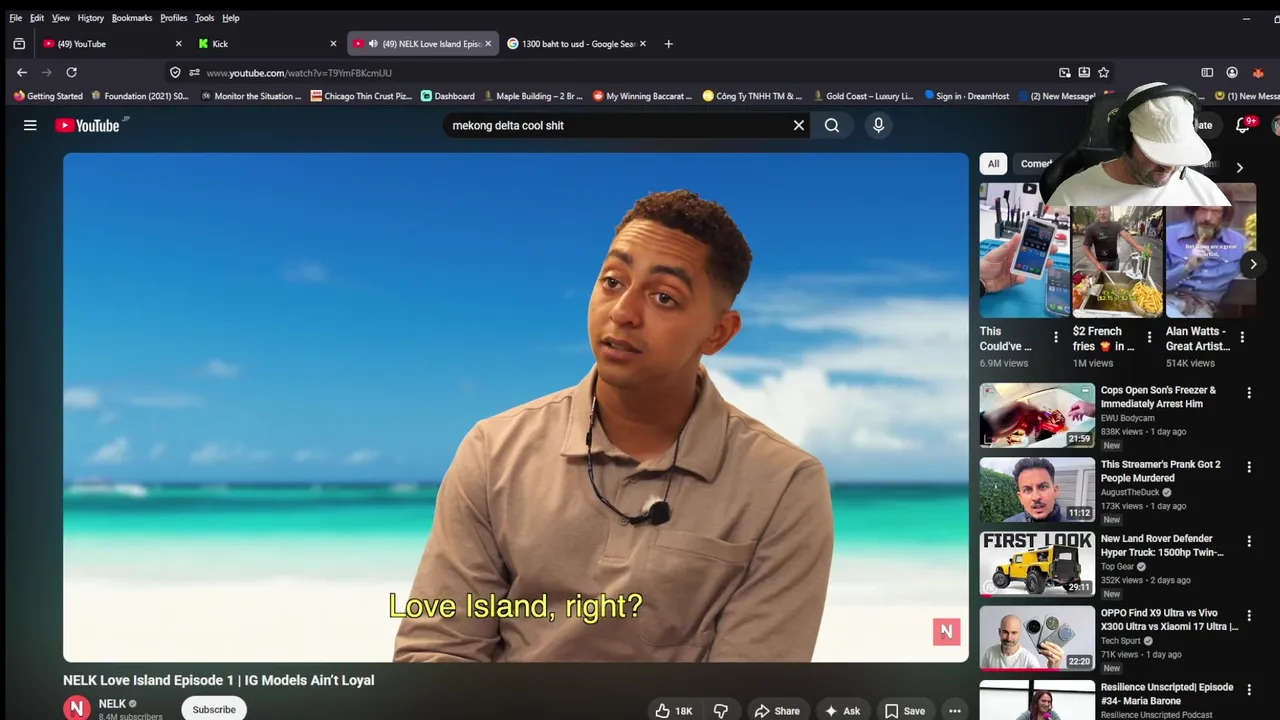This screenshot has height=720, width=1280.
Task: Open options for $2 French fries short
Action: pos(1149,338)
